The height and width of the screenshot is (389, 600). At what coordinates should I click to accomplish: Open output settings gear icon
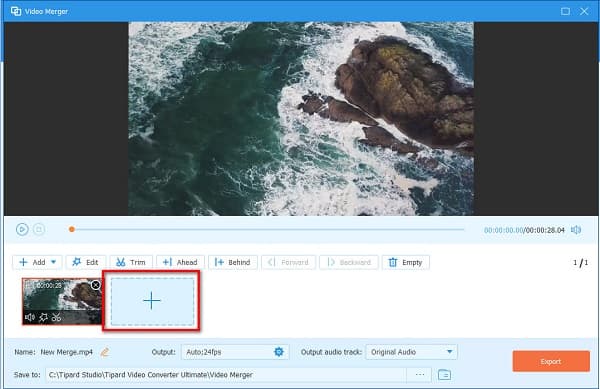point(279,352)
